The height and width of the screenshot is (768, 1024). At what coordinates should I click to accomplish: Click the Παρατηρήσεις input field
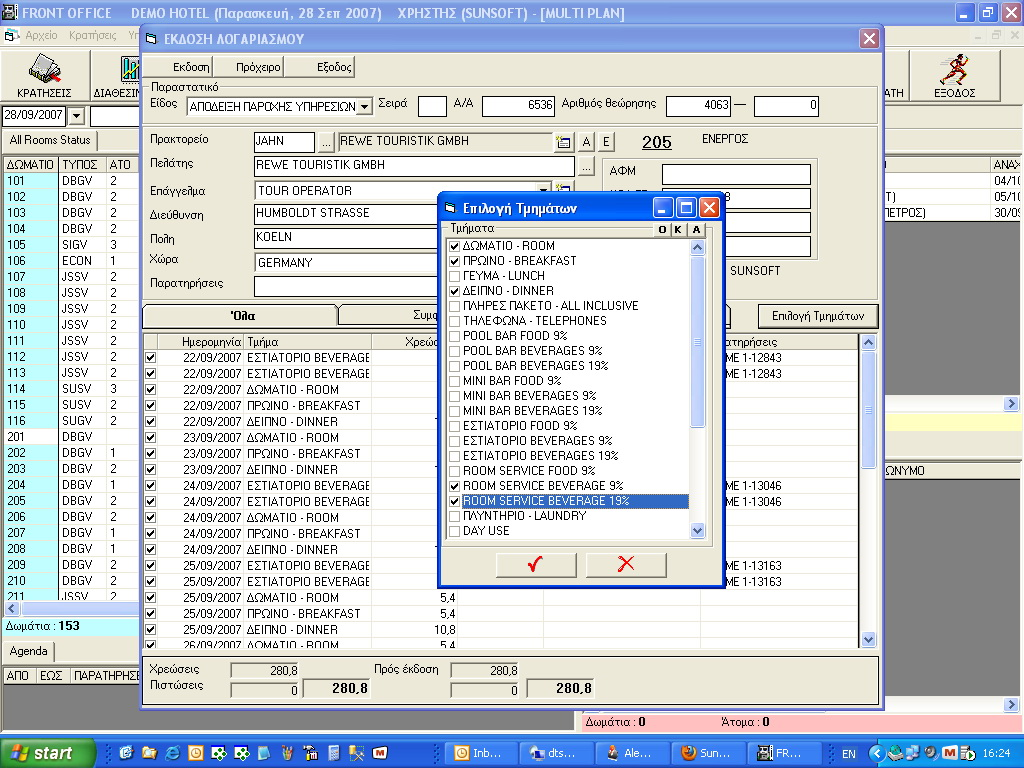[346, 285]
